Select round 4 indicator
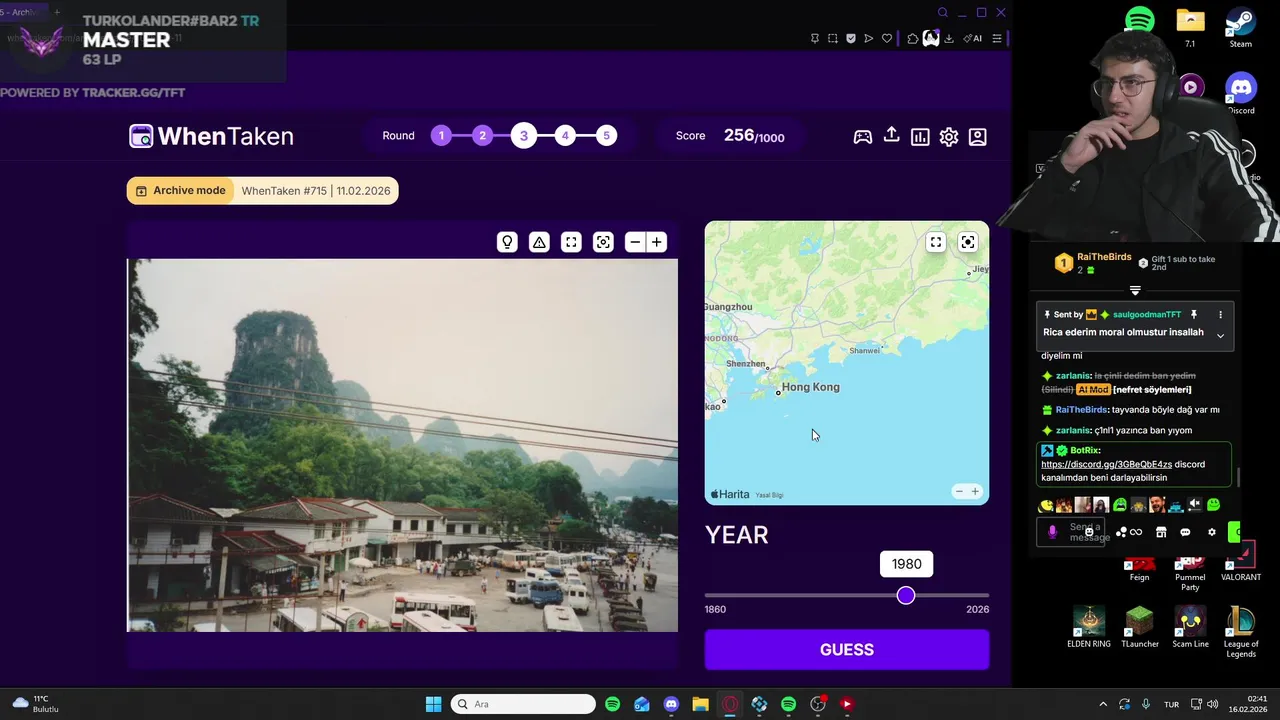 point(565,136)
